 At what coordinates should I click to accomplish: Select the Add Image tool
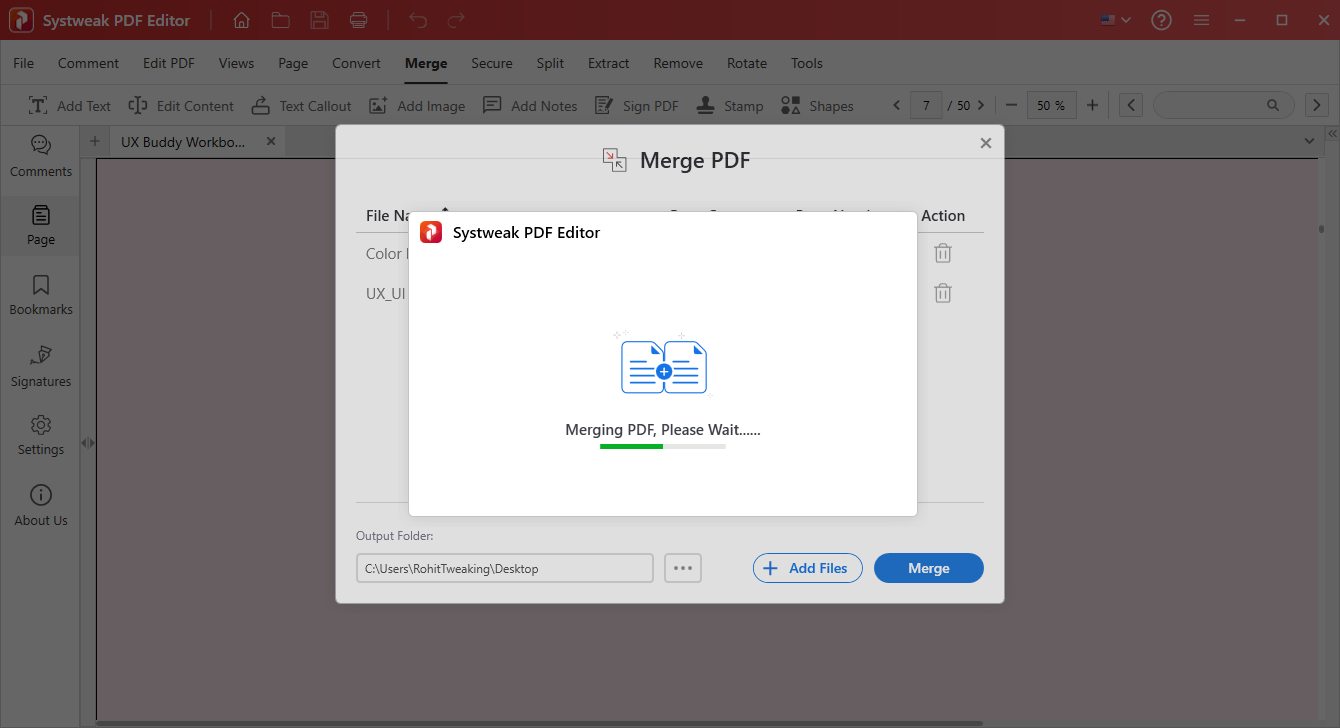coord(417,105)
